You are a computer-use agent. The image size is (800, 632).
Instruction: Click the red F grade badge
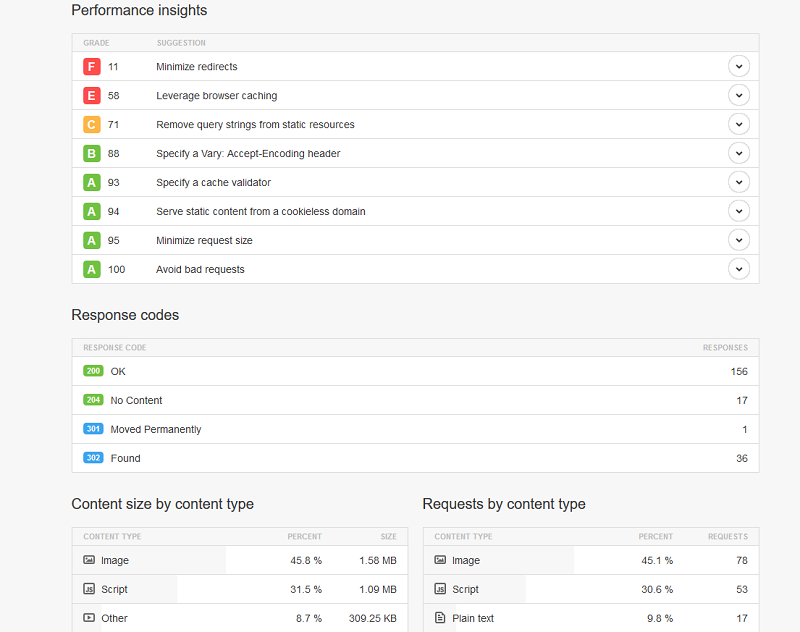(x=91, y=67)
